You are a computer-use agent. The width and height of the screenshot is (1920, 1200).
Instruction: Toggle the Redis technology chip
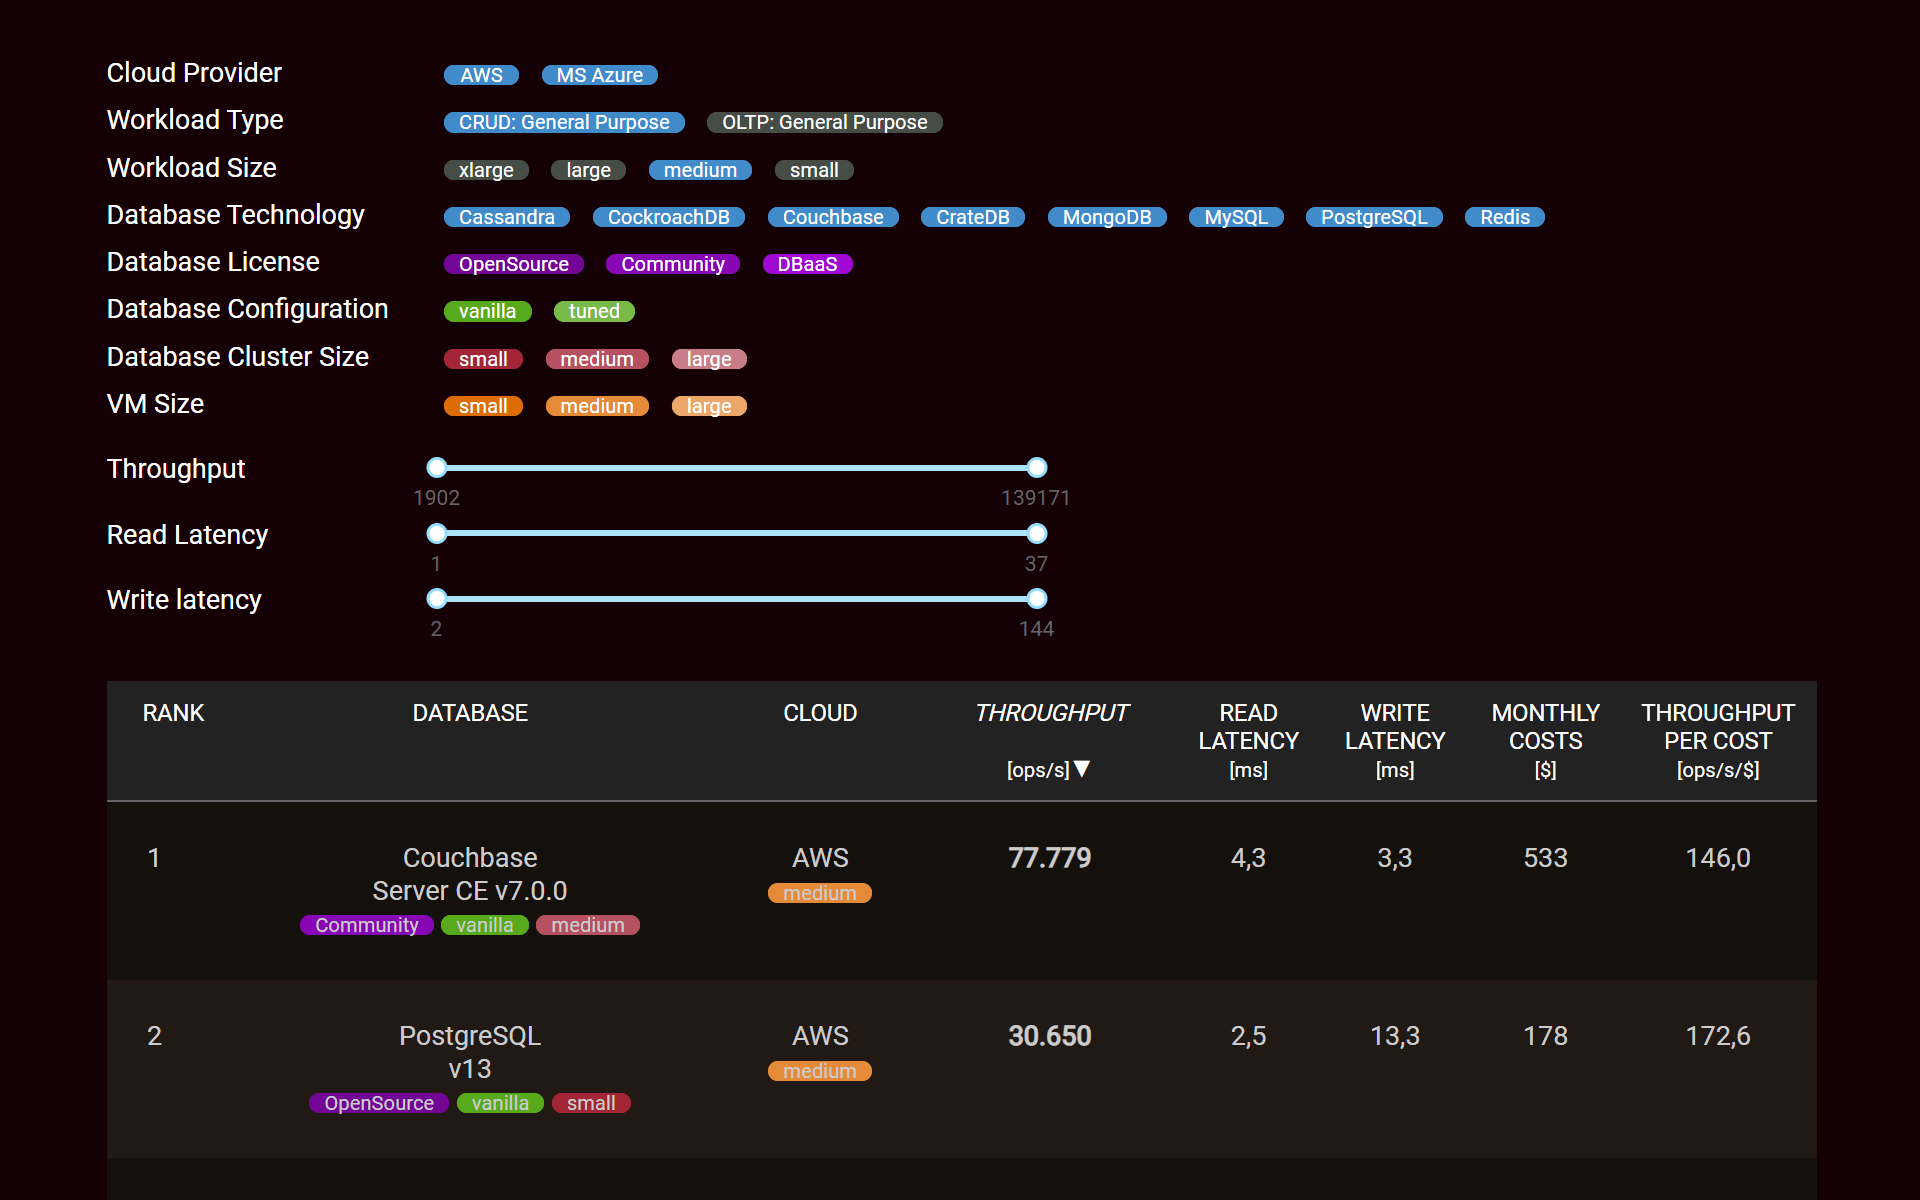pyautogui.click(x=1504, y=217)
